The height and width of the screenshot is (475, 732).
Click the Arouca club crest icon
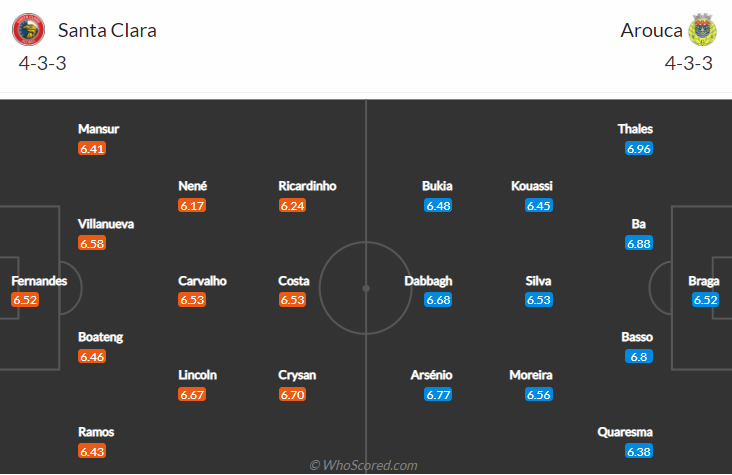(x=704, y=30)
